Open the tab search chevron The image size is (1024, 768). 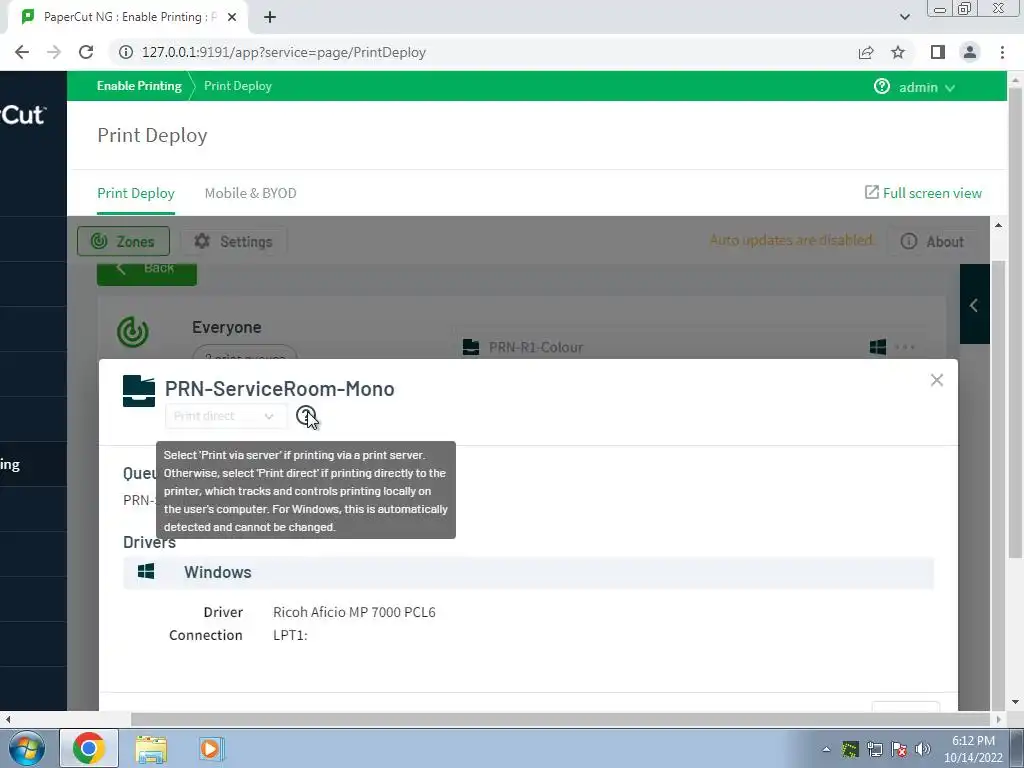pos(904,17)
